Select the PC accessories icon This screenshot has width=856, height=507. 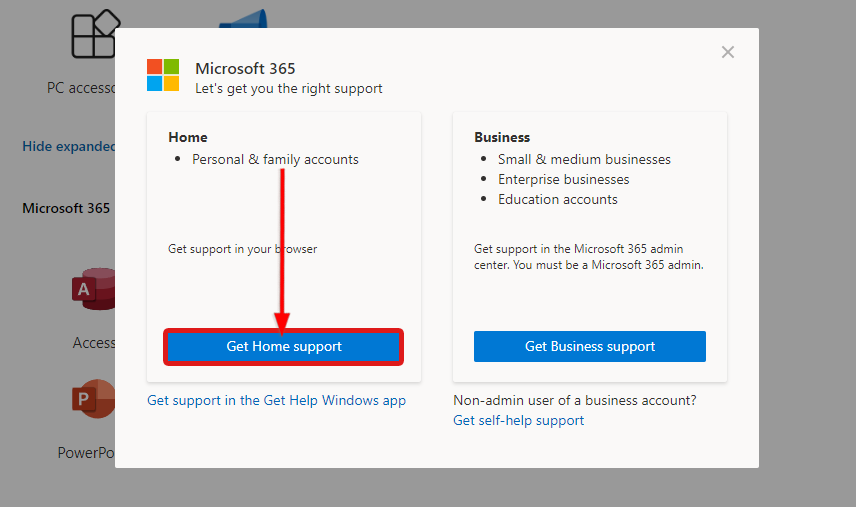click(94, 34)
